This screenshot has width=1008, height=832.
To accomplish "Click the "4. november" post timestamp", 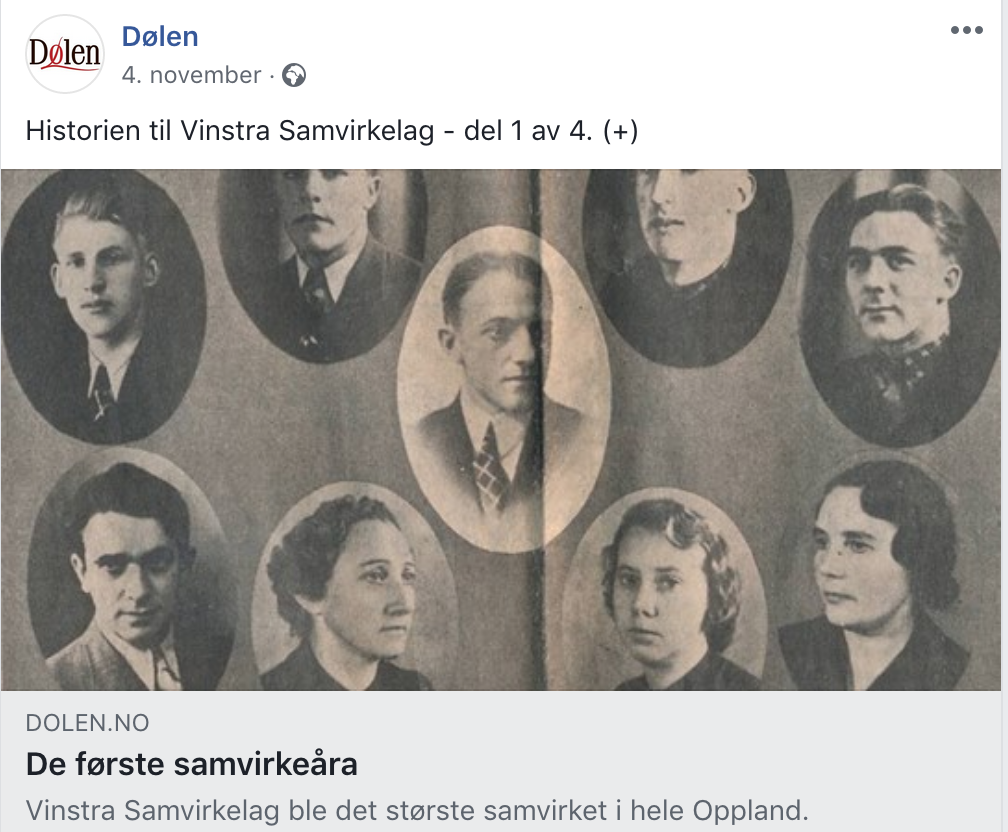I will pos(191,75).
